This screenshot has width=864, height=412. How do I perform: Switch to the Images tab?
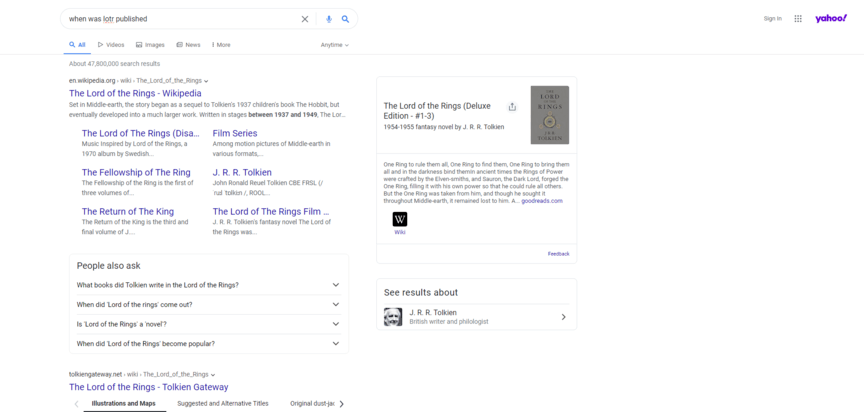(x=150, y=45)
